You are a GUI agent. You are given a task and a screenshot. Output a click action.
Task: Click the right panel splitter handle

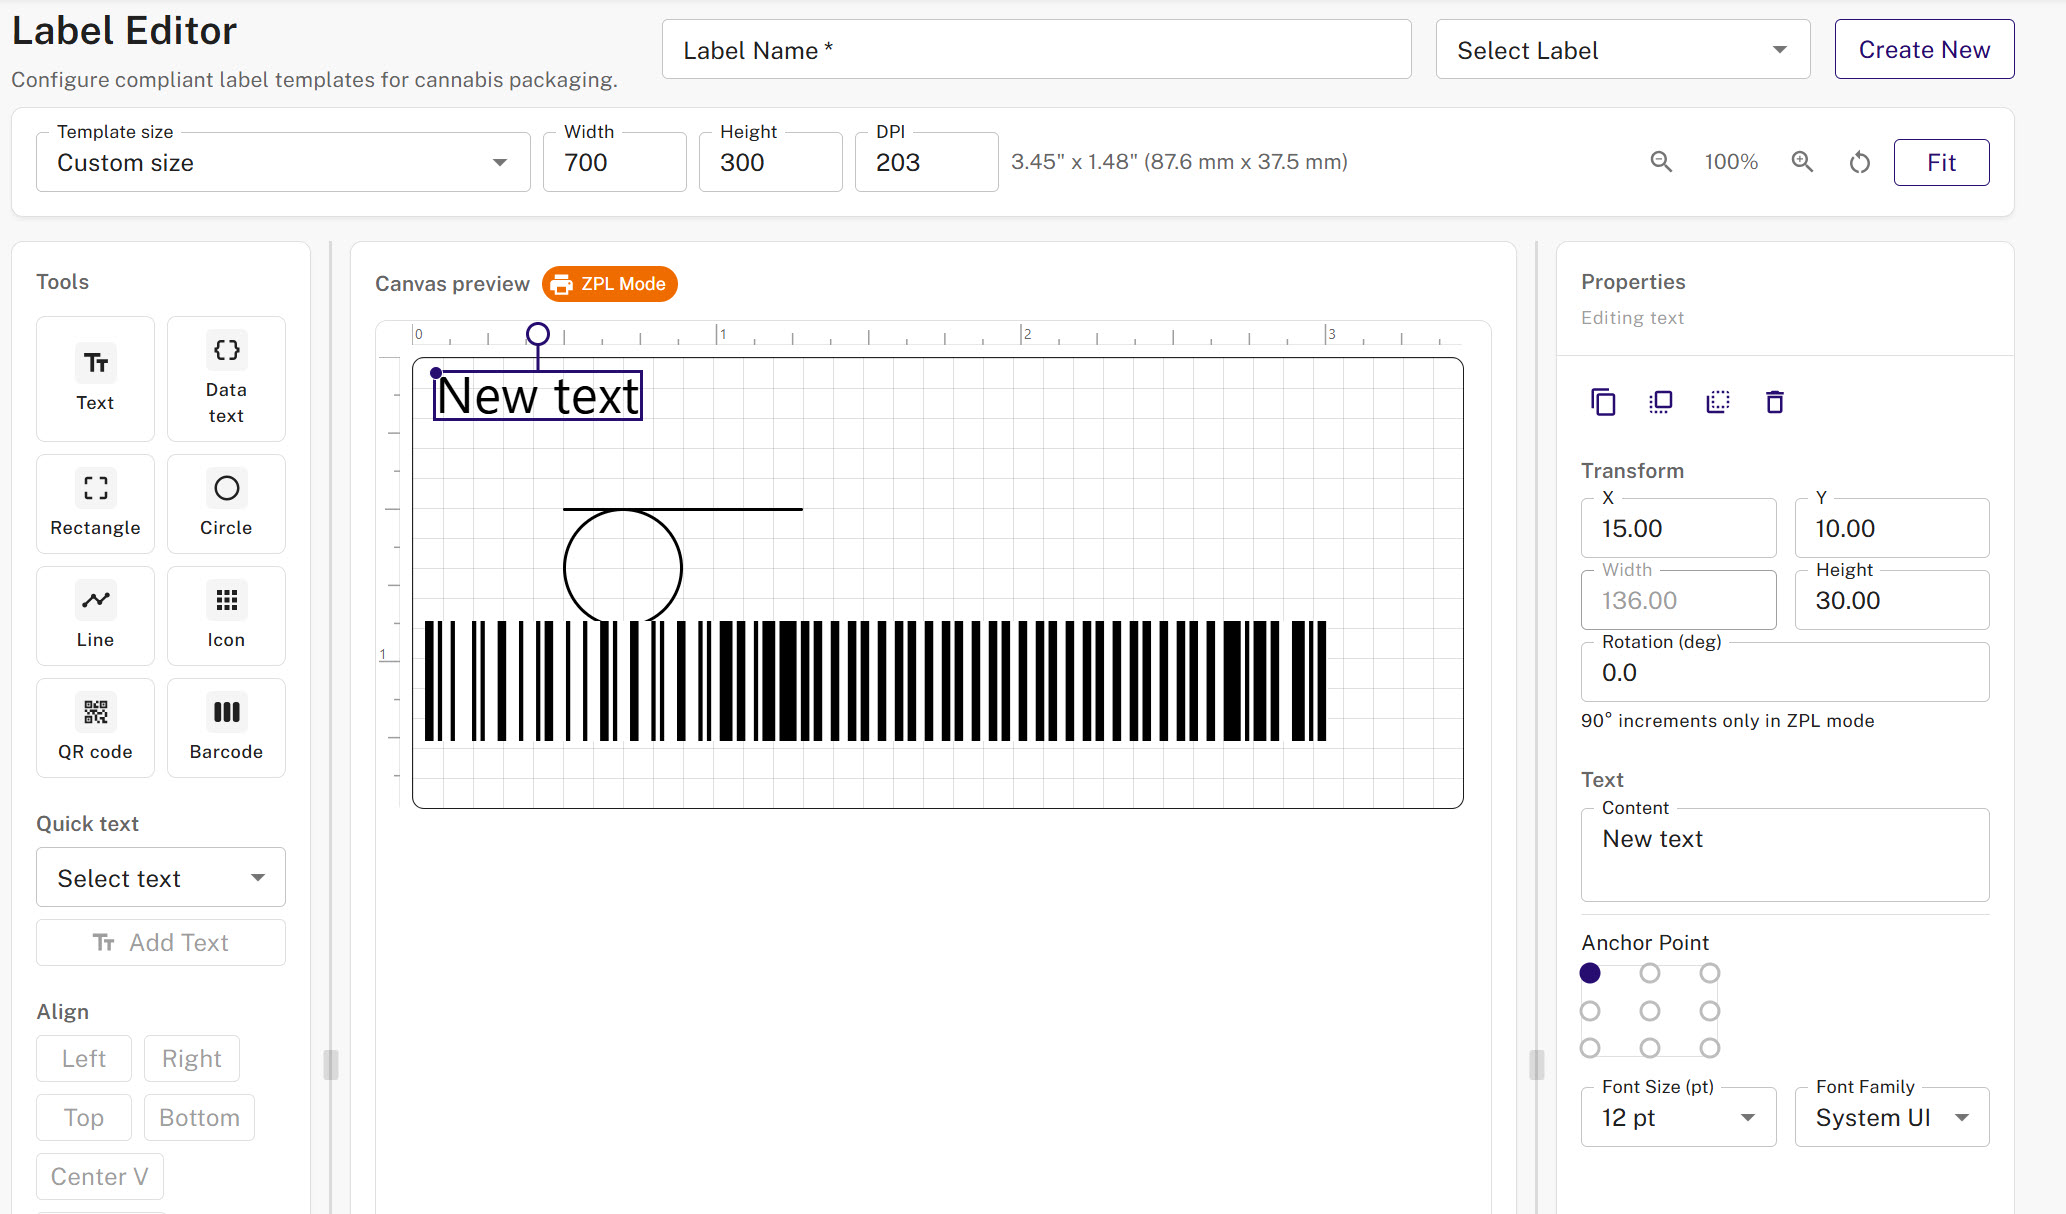(x=1537, y=1065)
